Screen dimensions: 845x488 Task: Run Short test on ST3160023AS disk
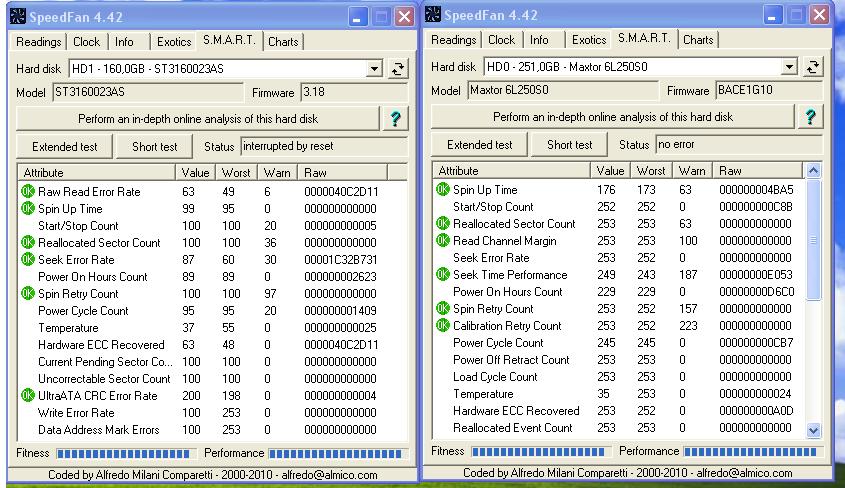click(155, 147)
